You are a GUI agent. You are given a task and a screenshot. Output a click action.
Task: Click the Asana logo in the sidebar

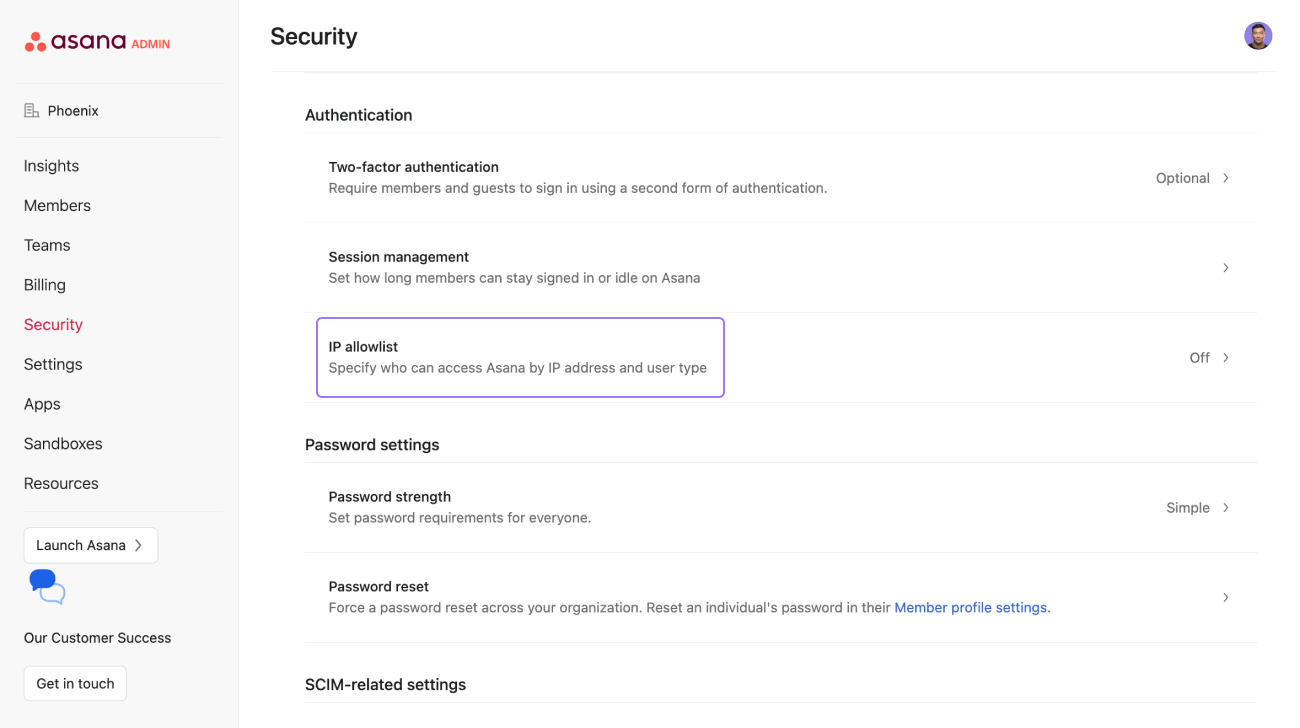tap(85, 41)
